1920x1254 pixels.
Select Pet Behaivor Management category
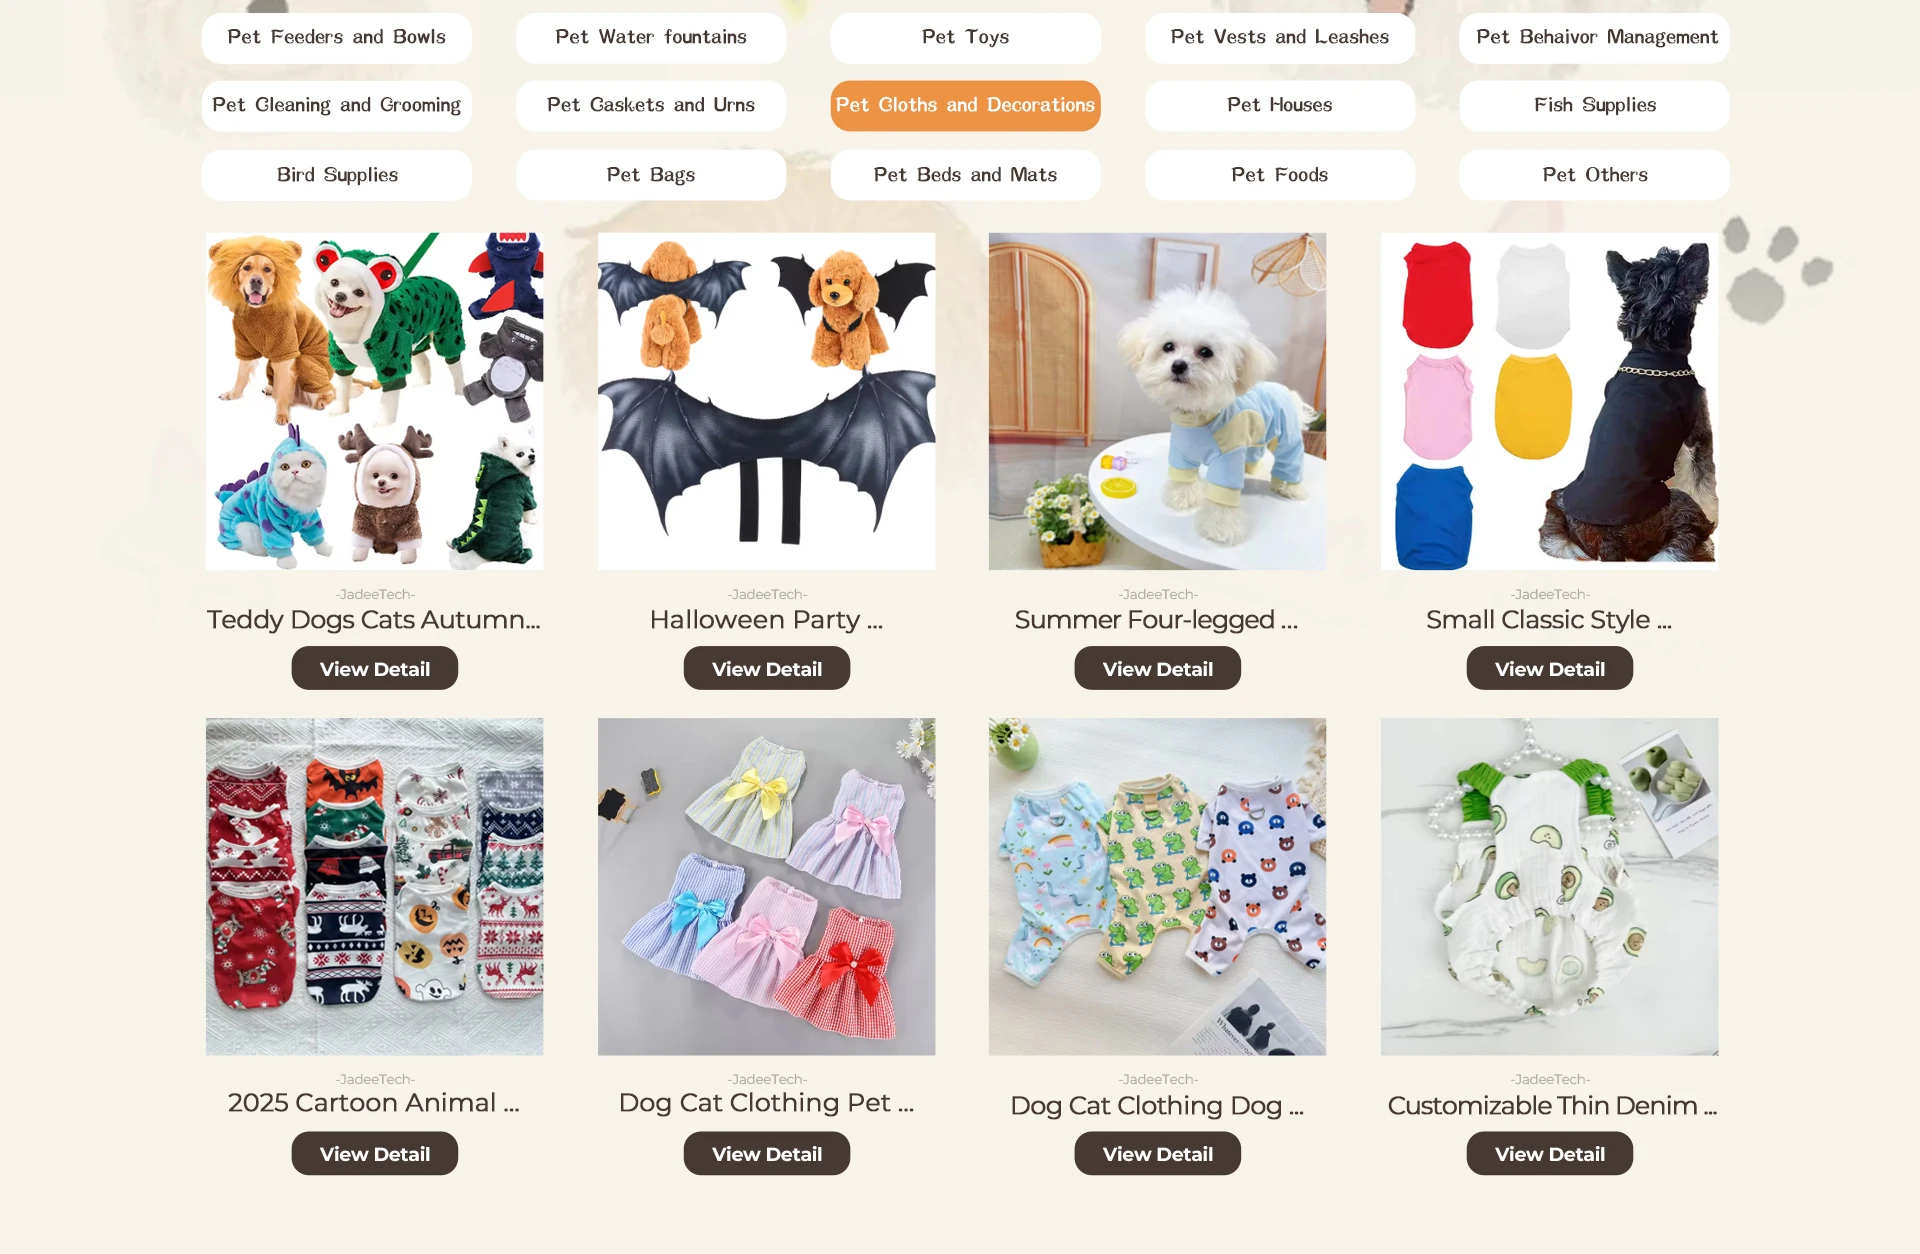pos(1594,37)
